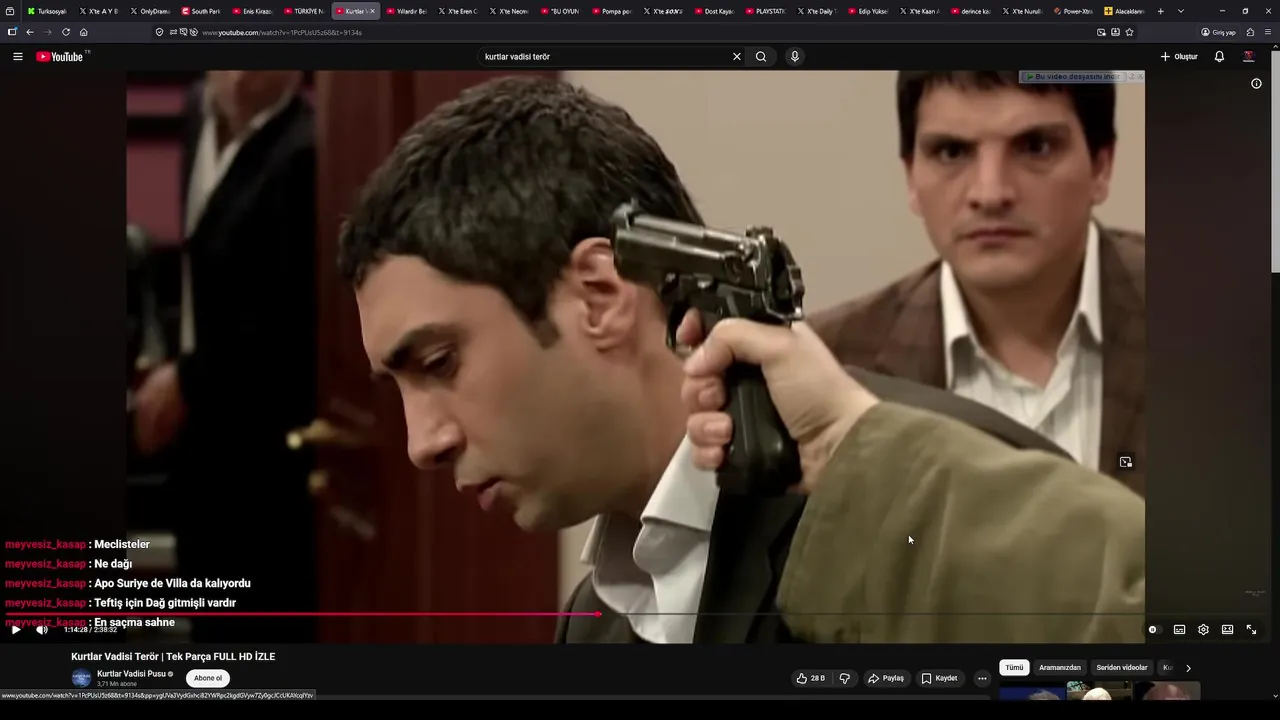This screenshot has width=1280, height=720.
Task: Switch to Turksosyal browser tab
Action: pyautogui.click(x=46, y=11)
